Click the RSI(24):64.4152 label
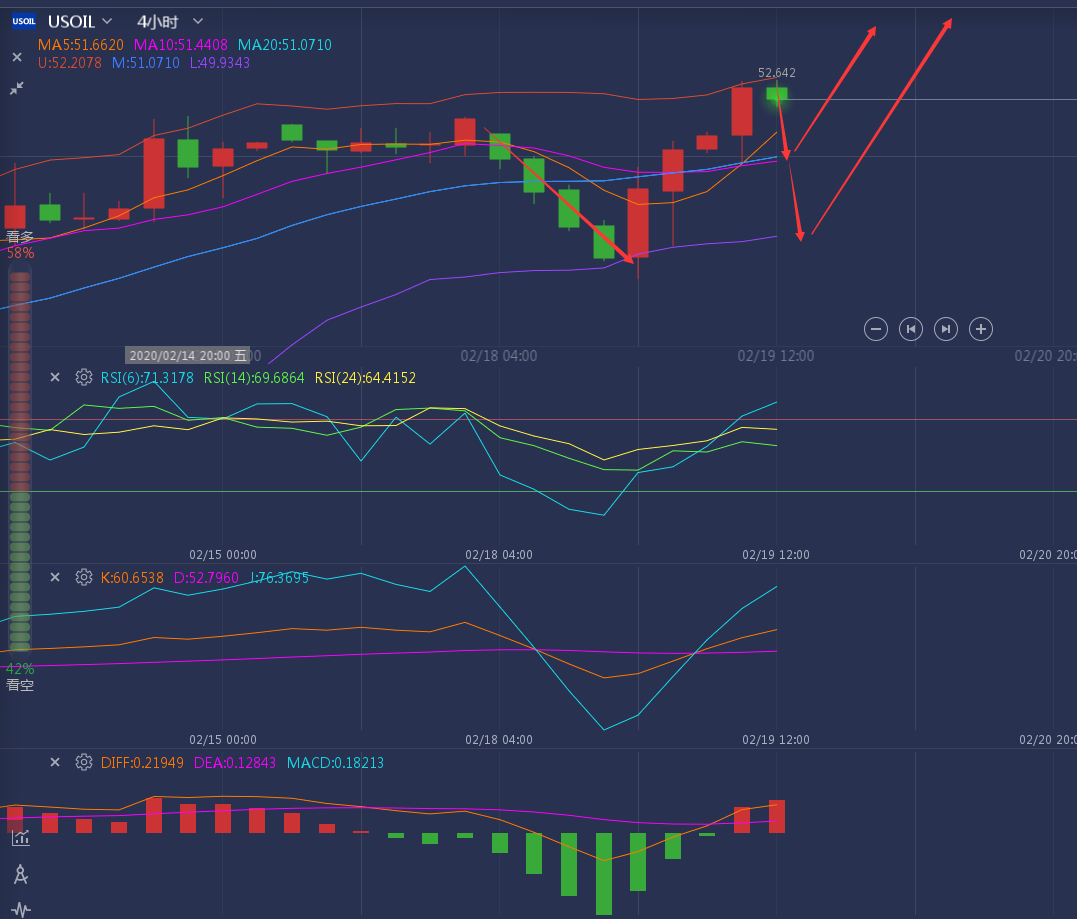Viewport: 1077px width, 919px height. tap(365, 378)
